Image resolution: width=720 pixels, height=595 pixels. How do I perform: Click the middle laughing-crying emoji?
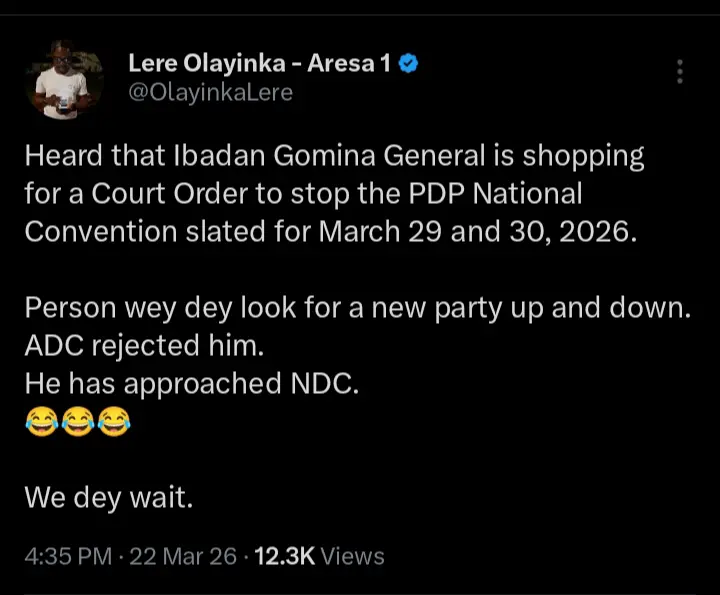click(77, 421)
